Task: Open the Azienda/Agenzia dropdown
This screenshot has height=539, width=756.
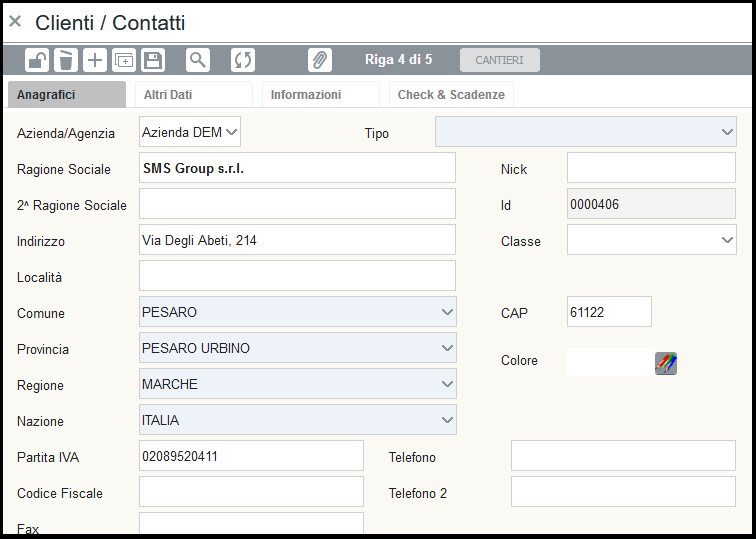Action: coord(231,132)
